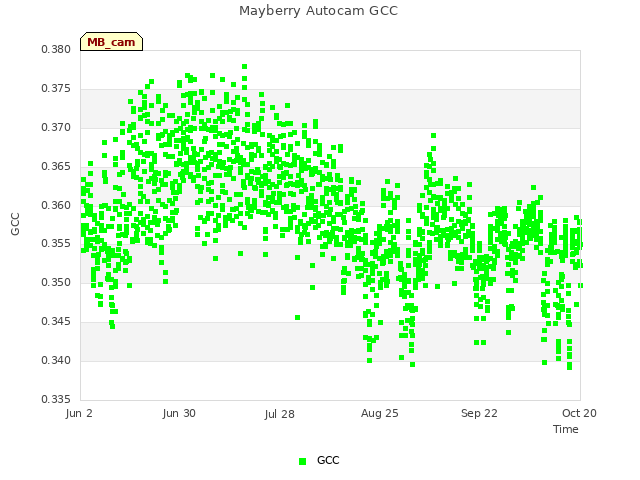Click the Time axis title
The height and width of the screenshot is (480, 640).
click(x=566, y=429)
